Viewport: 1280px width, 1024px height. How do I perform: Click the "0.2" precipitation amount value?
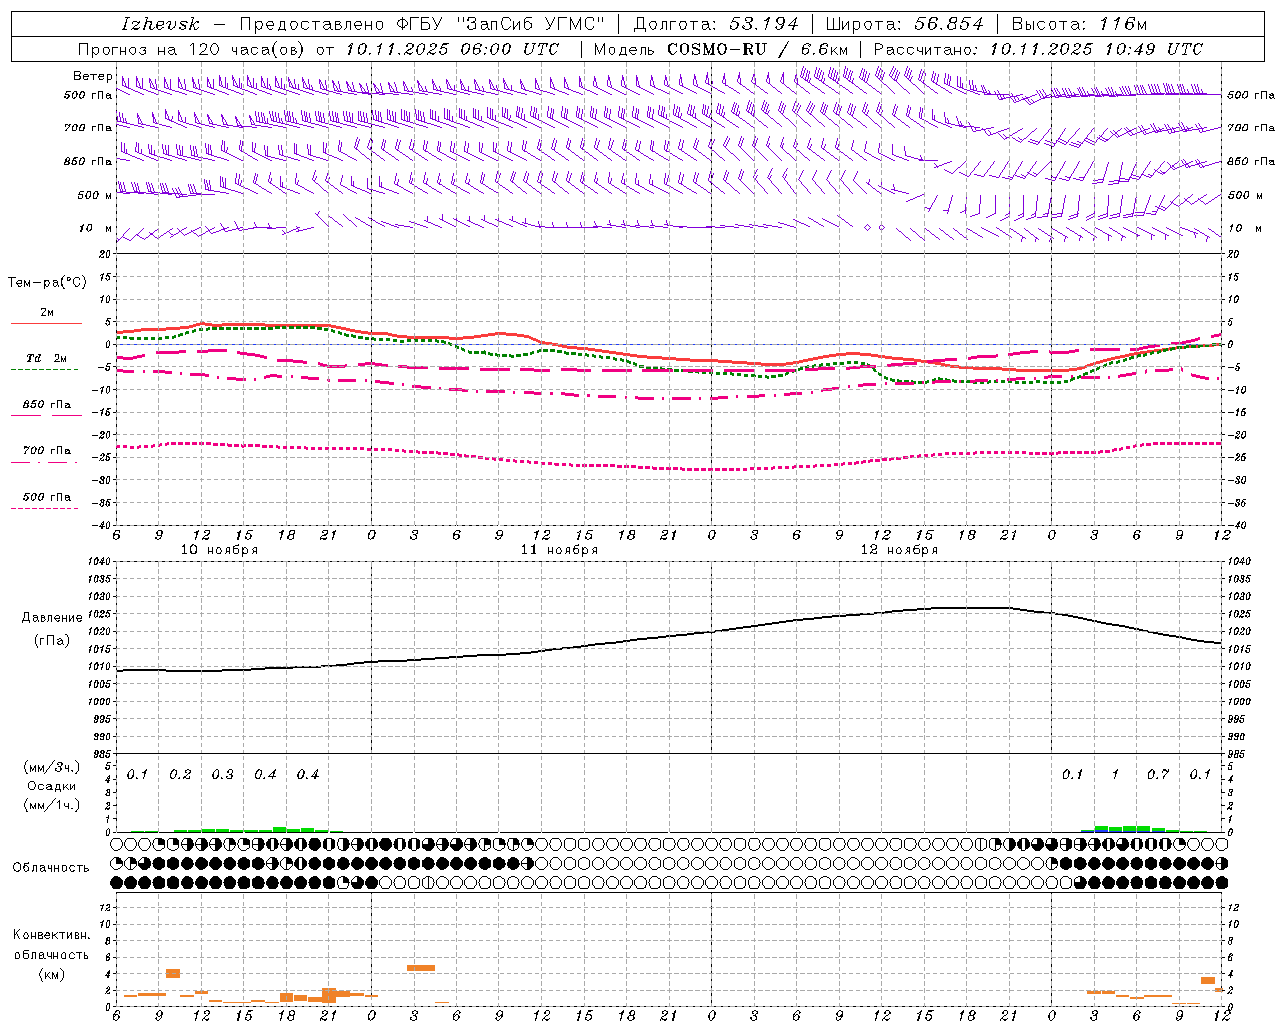click(x=180, y=774)
